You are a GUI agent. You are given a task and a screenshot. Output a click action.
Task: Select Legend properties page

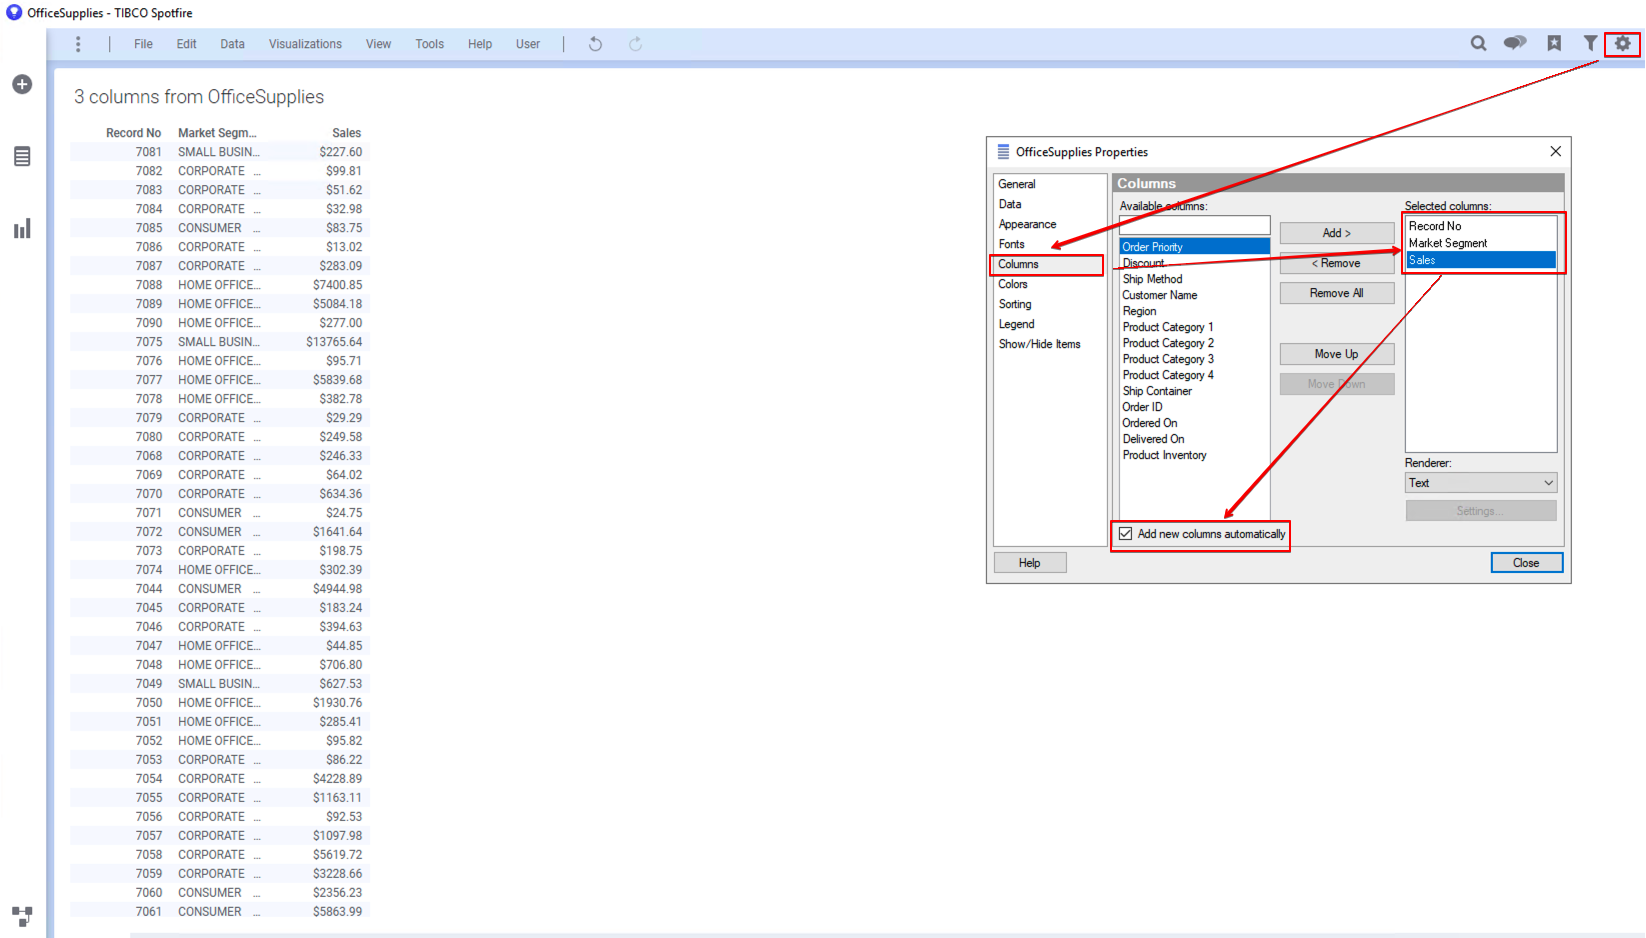coord(1017,324)
